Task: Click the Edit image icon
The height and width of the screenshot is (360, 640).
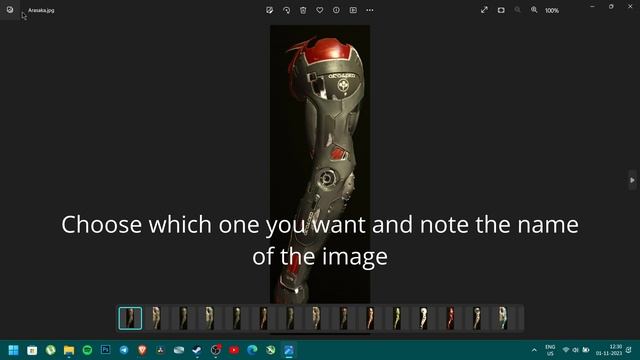Action: click(269, 10)
